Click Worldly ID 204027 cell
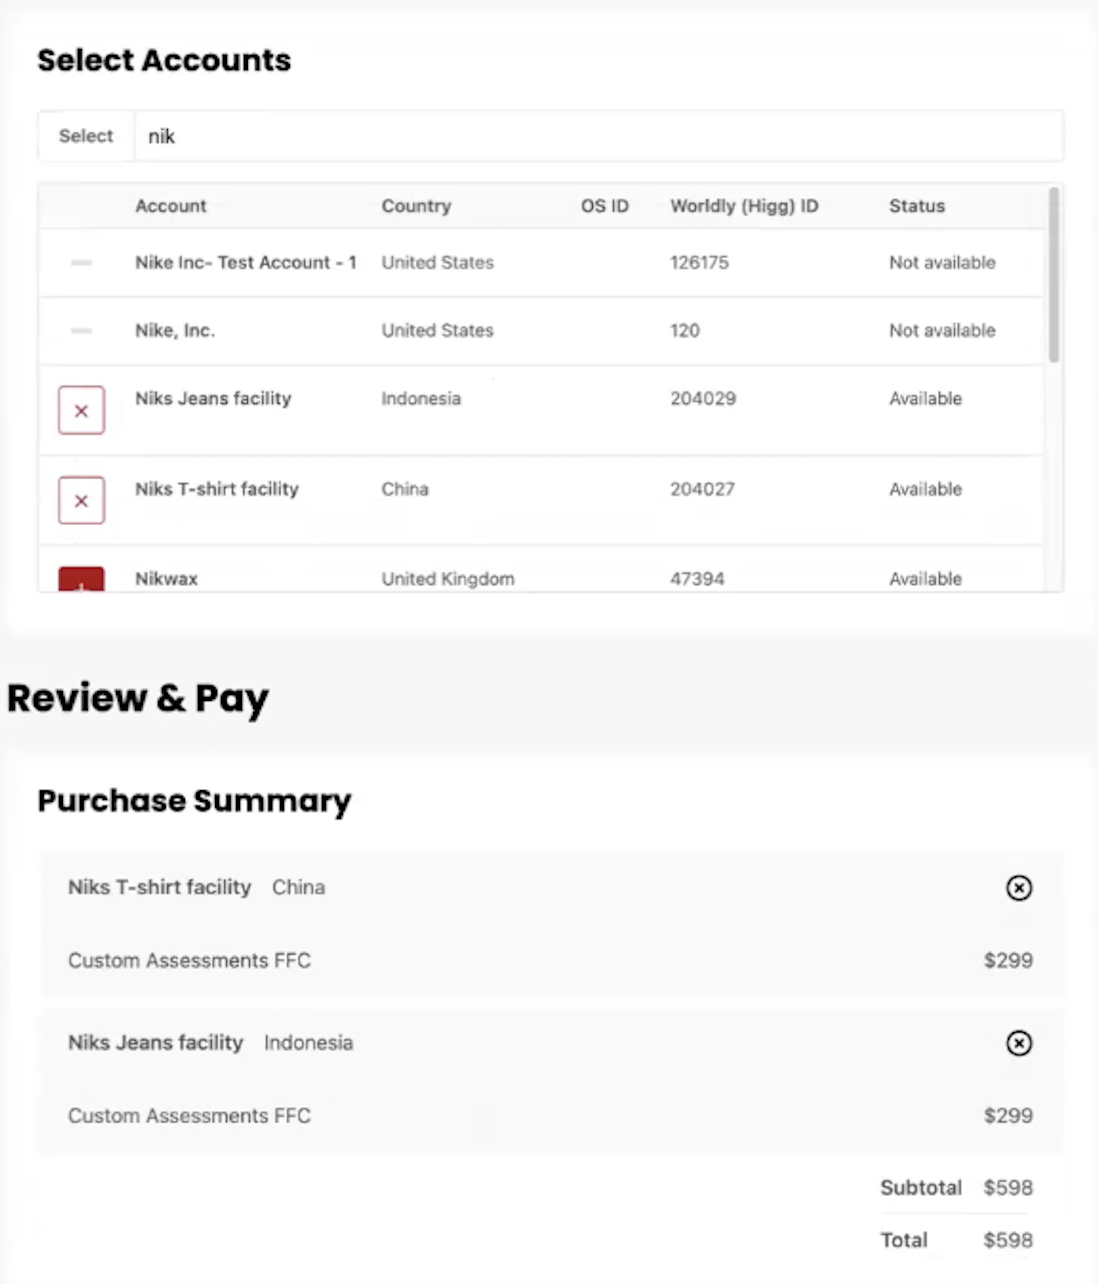Image resolution: width=1098 pixels, height=1284 pixels. pyautogui.click(x=702, y=489)
